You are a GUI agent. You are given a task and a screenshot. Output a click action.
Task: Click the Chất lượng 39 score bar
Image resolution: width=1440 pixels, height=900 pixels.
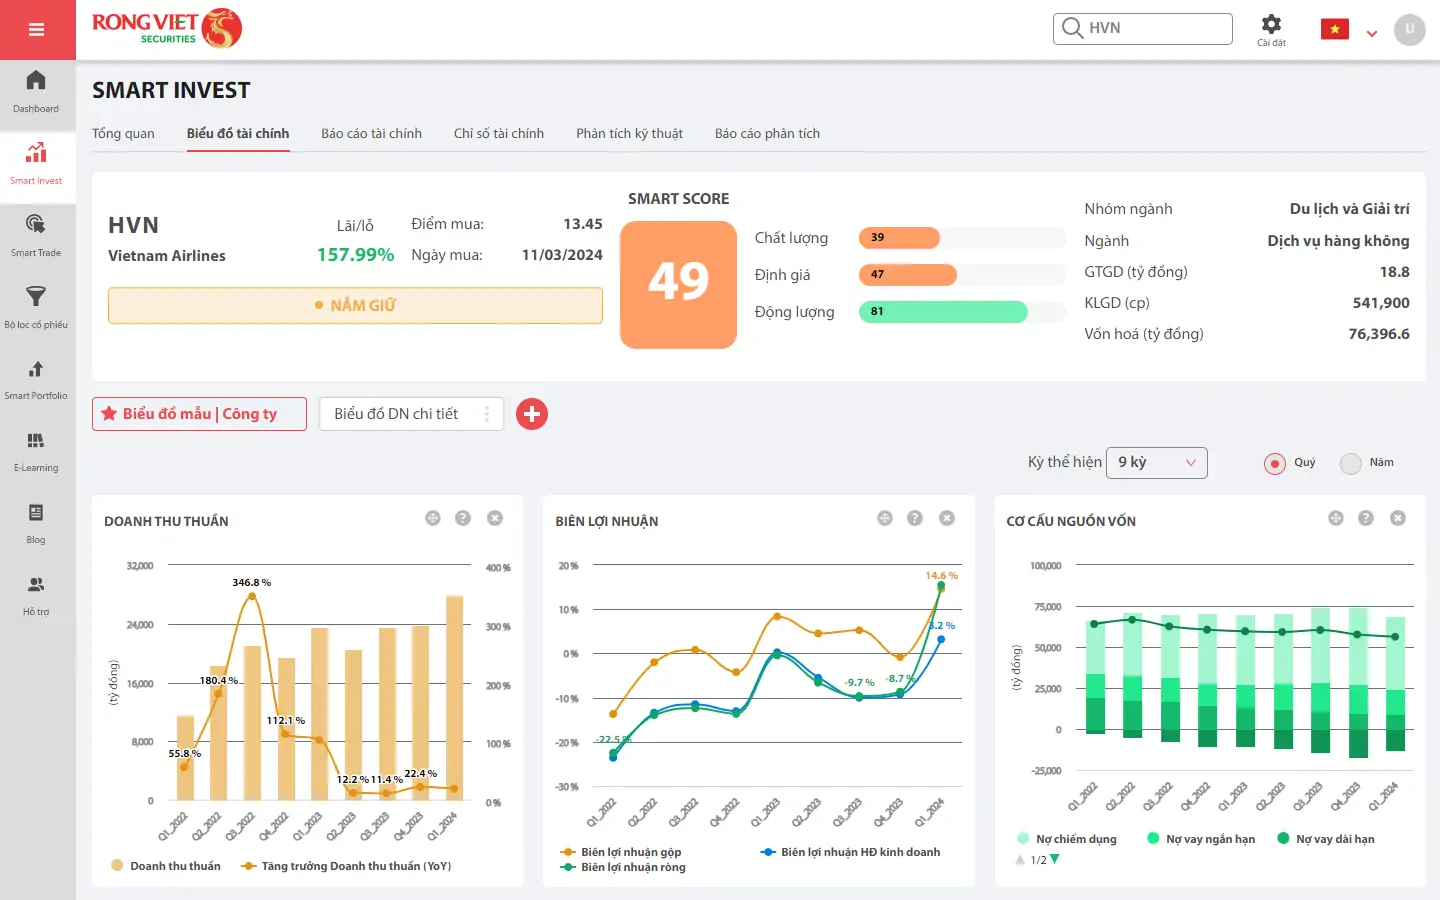[x=962, y=238]
